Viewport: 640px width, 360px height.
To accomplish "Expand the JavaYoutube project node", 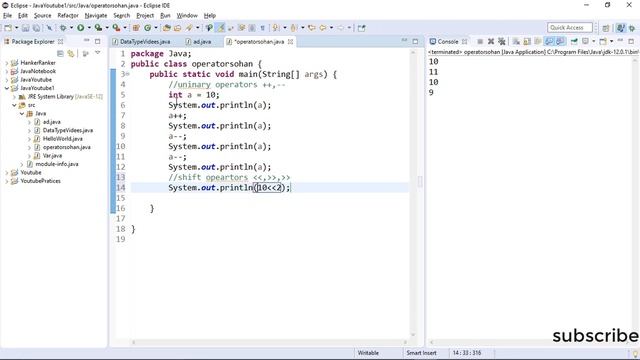I will pyautogui.click(x=7, y=80).
